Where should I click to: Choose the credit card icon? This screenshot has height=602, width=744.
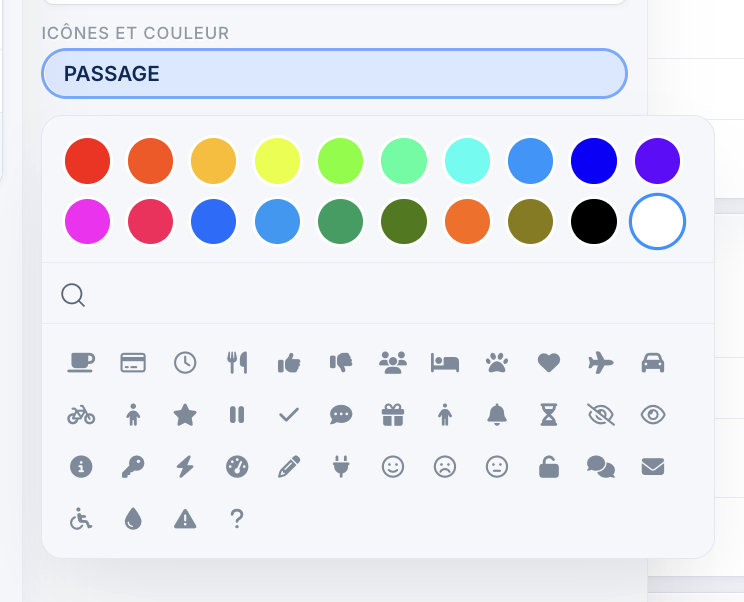[x=133, y=363]
